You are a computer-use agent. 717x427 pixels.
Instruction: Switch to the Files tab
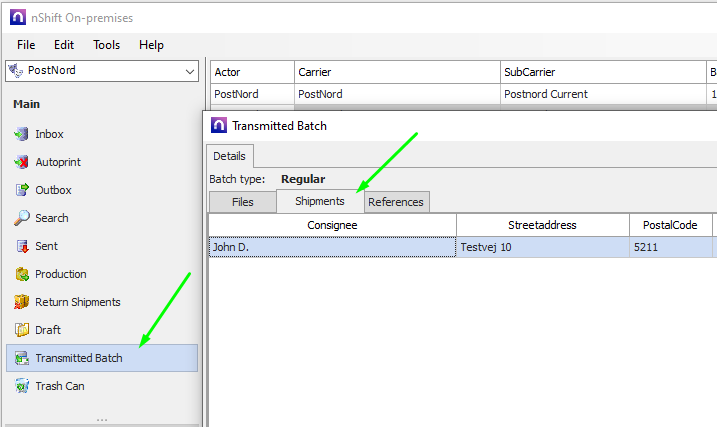(x=242, y=202)
